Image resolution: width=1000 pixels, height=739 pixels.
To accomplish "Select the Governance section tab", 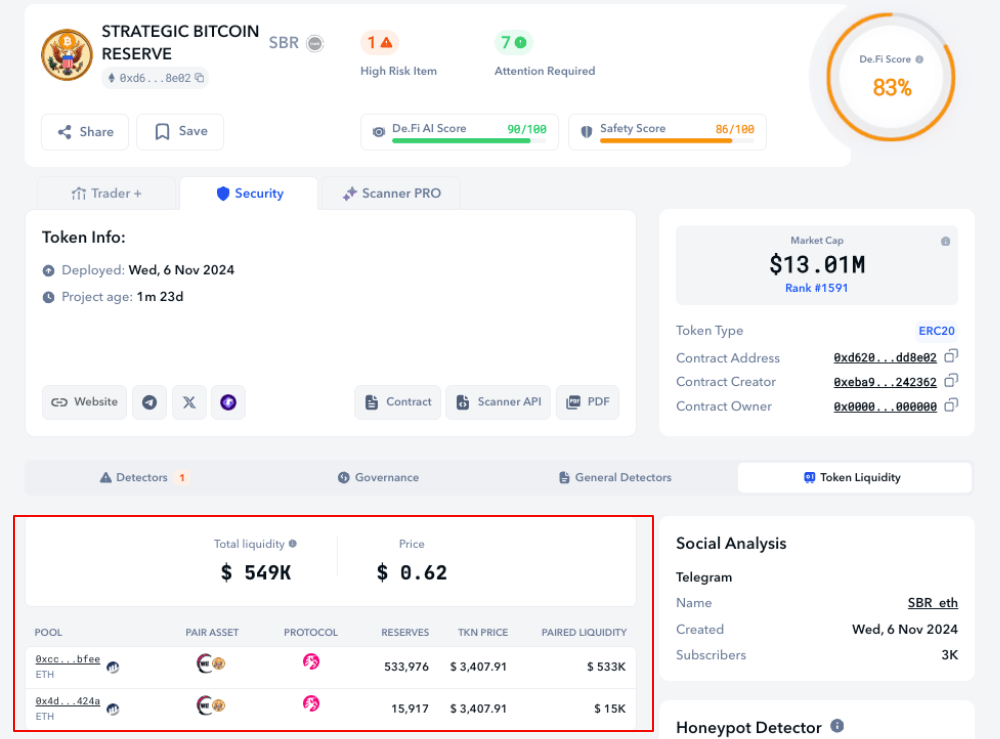I will tap(378, 478).
